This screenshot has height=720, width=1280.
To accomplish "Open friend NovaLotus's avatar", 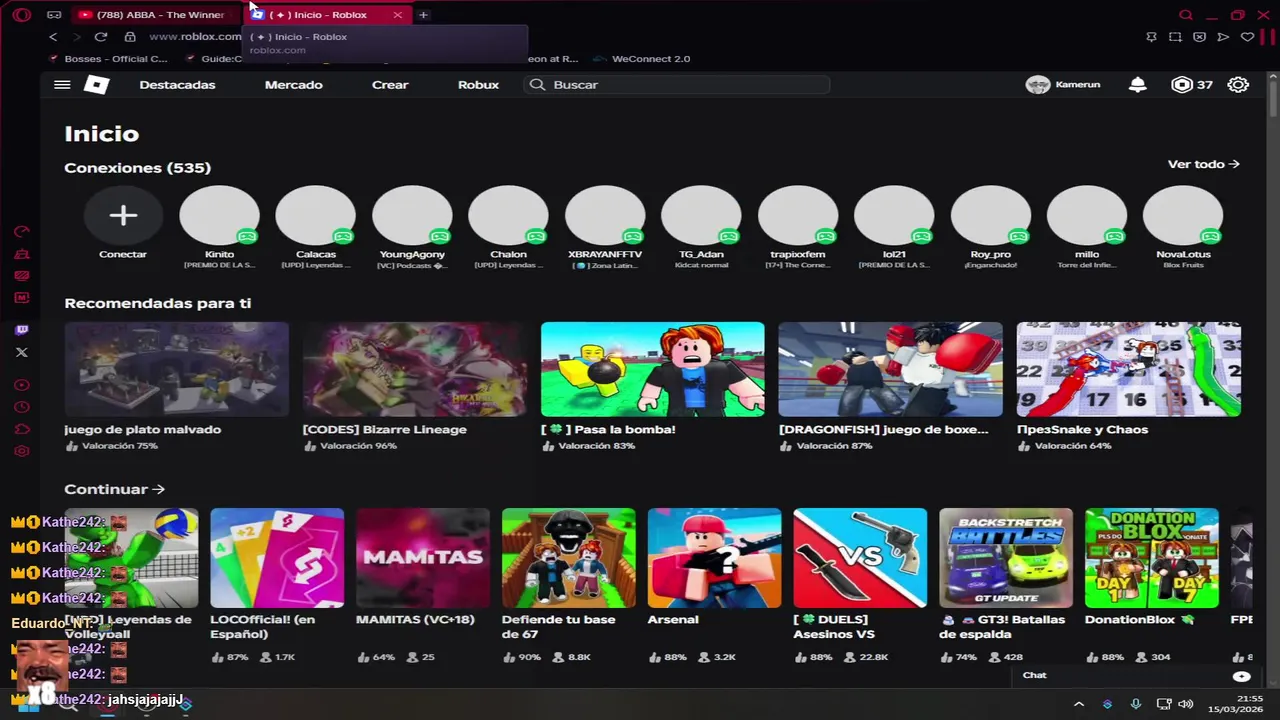I will [1183, 215].
